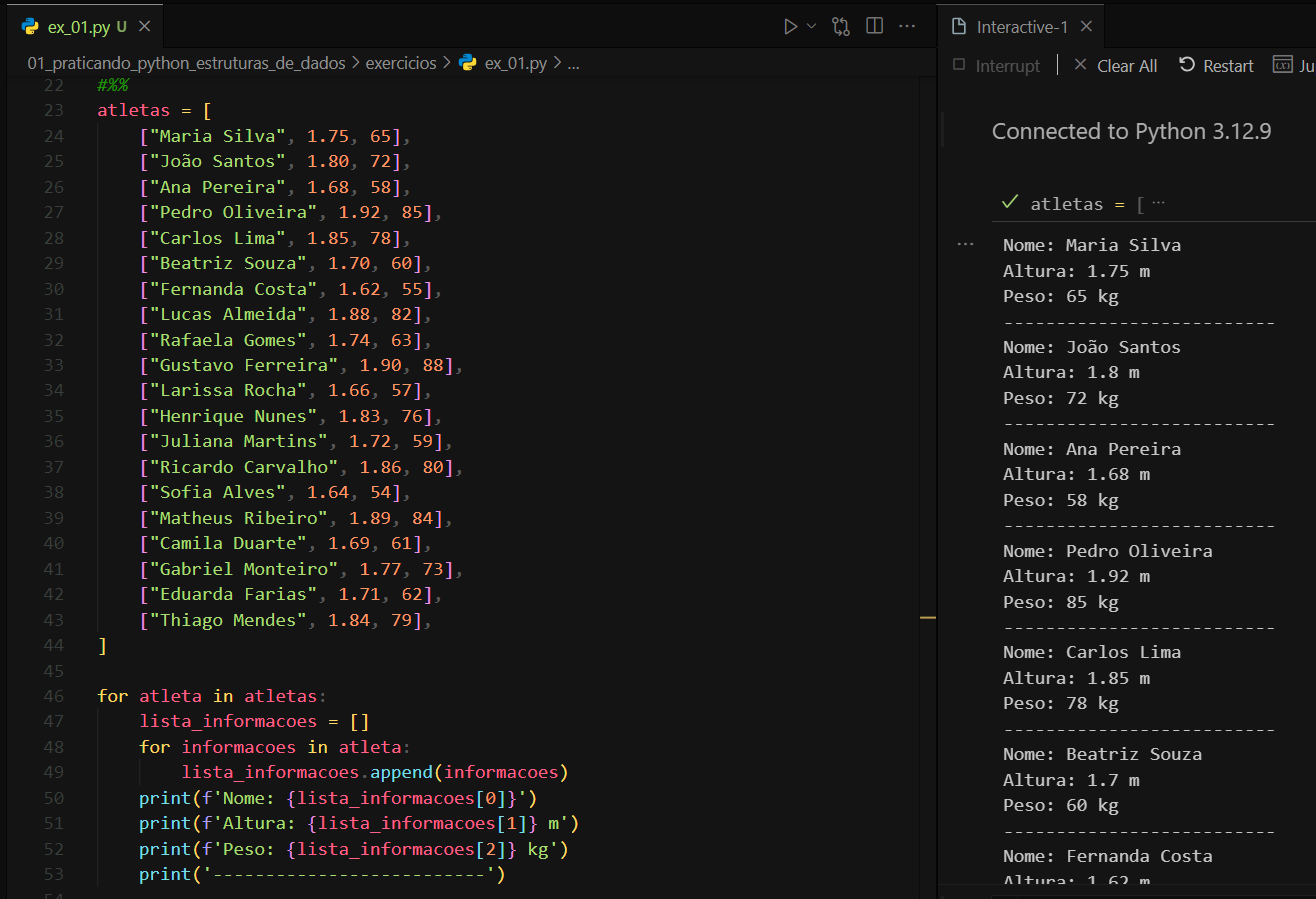The image size is (1316, 899).
Task: Click 'atletas = [' on line 23
Action: click(153, 110)
